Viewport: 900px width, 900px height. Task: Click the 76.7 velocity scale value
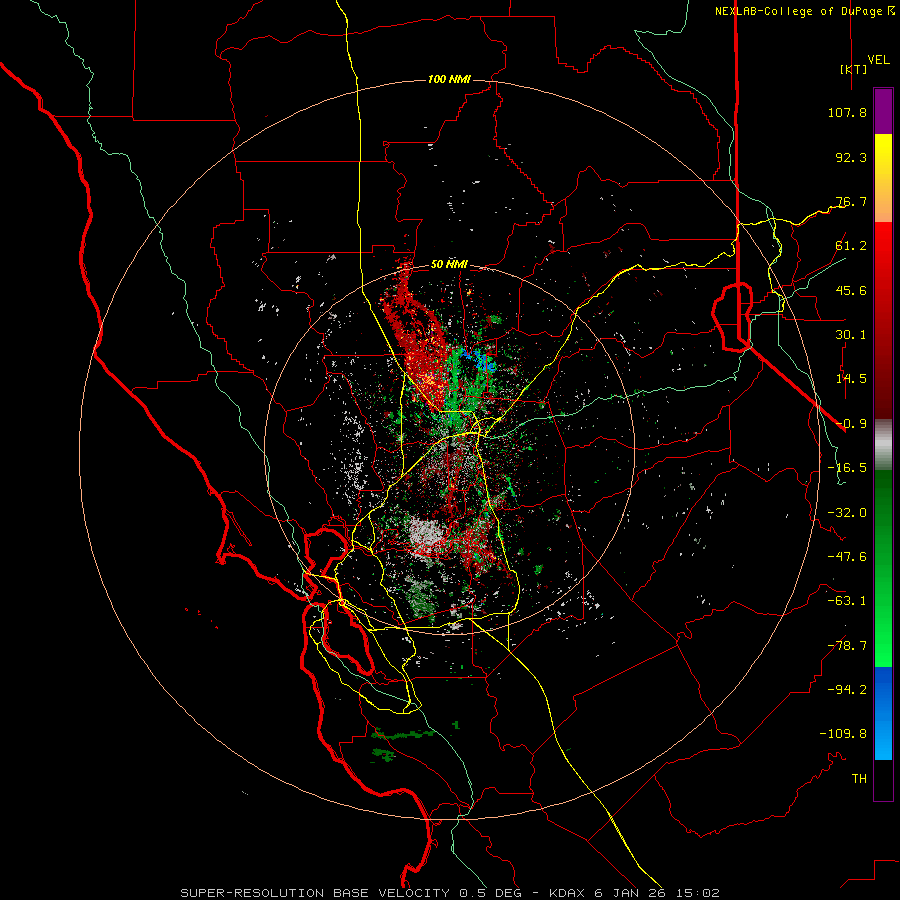(851, 201)
